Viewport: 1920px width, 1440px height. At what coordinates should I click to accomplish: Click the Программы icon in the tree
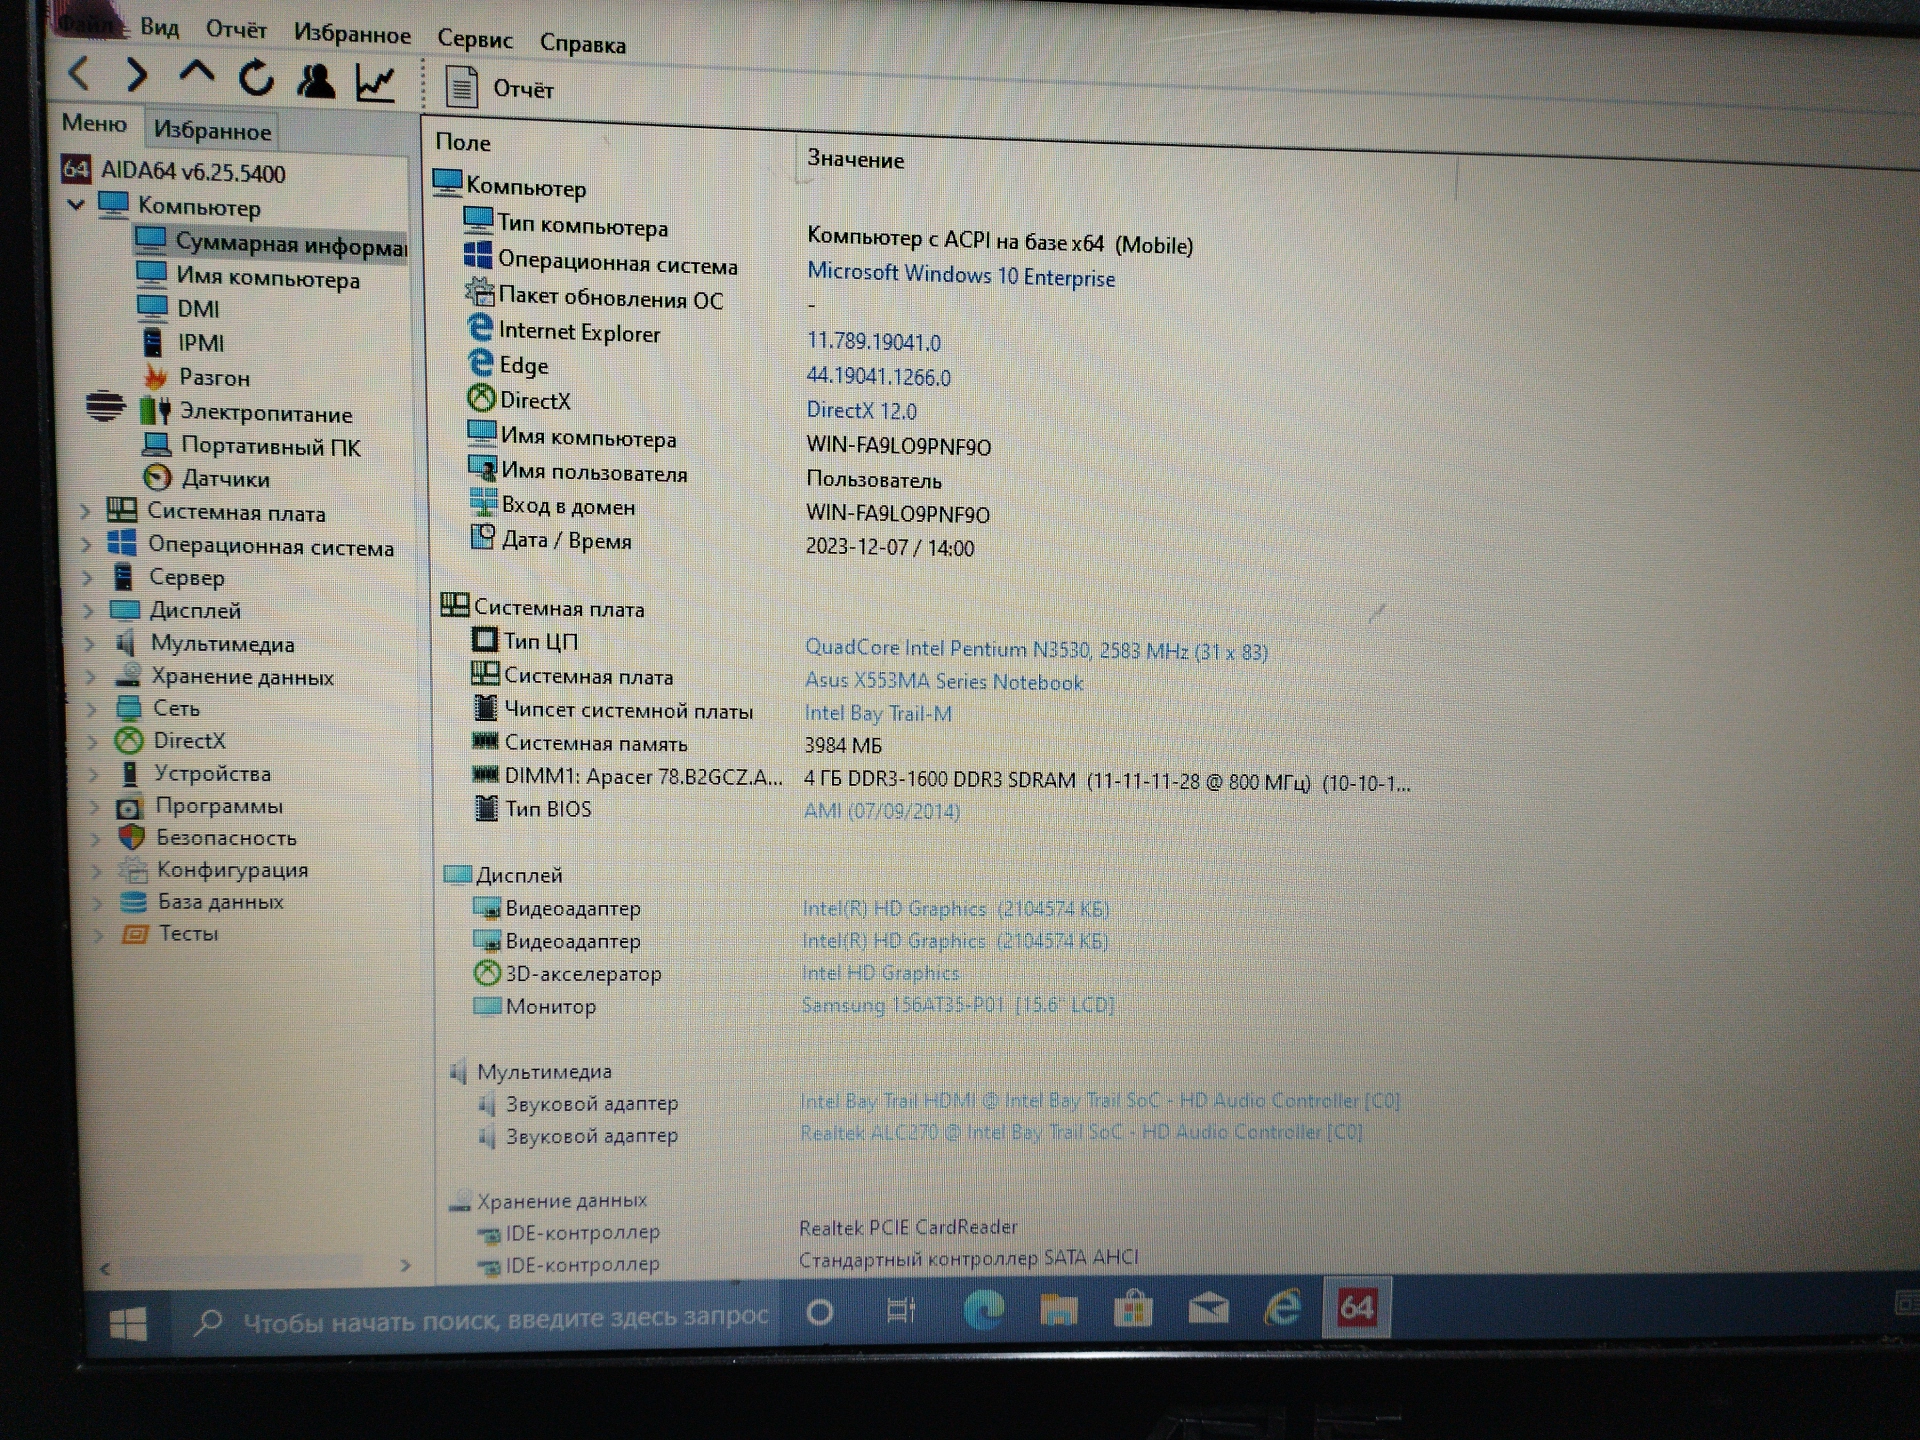click(130, 806)
